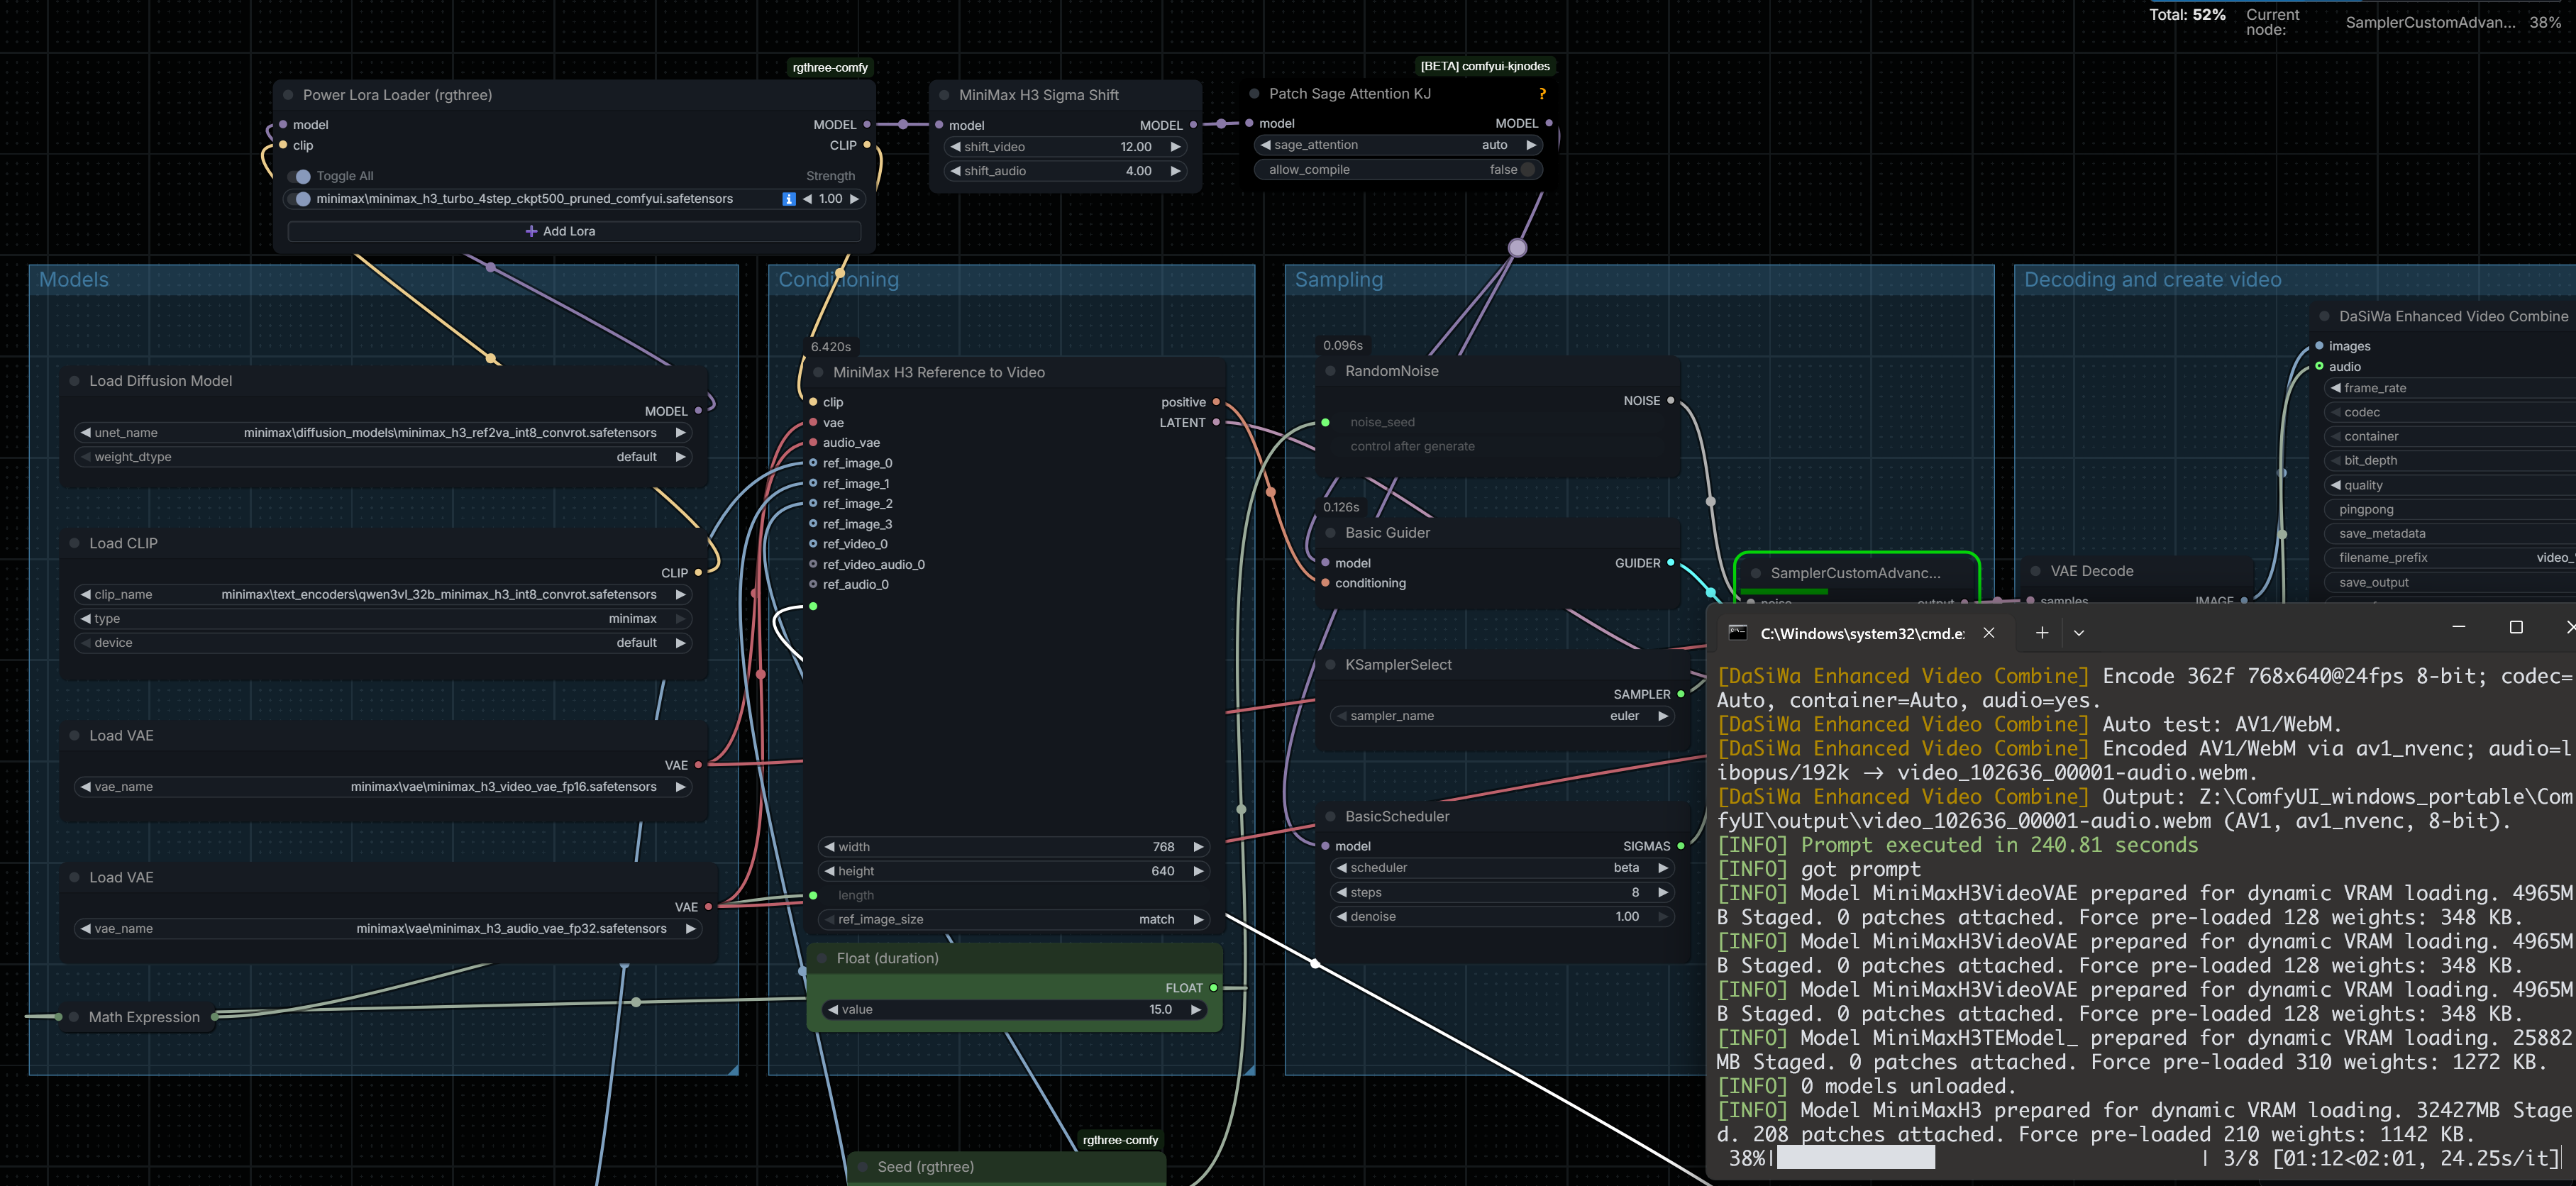Viewport: 2576px width, 1186px height.
Task: Click the Float duration value field showing 15.0
Action: click(1014, 1010)
